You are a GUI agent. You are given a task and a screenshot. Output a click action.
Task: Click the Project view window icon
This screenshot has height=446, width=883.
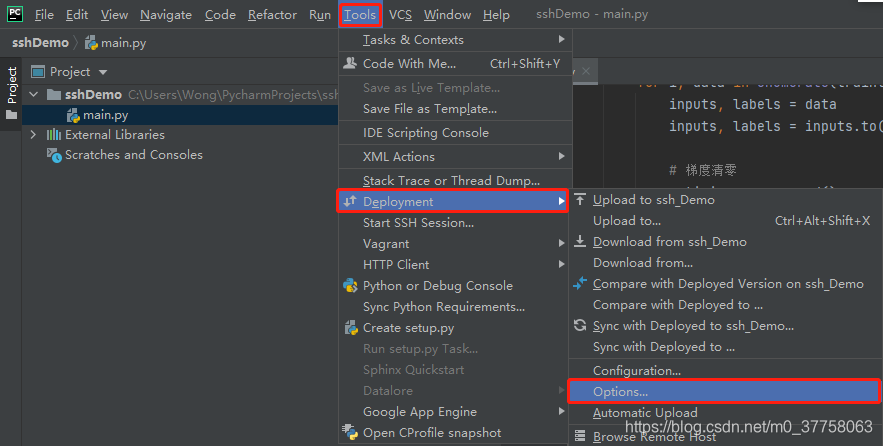[38, 72]
